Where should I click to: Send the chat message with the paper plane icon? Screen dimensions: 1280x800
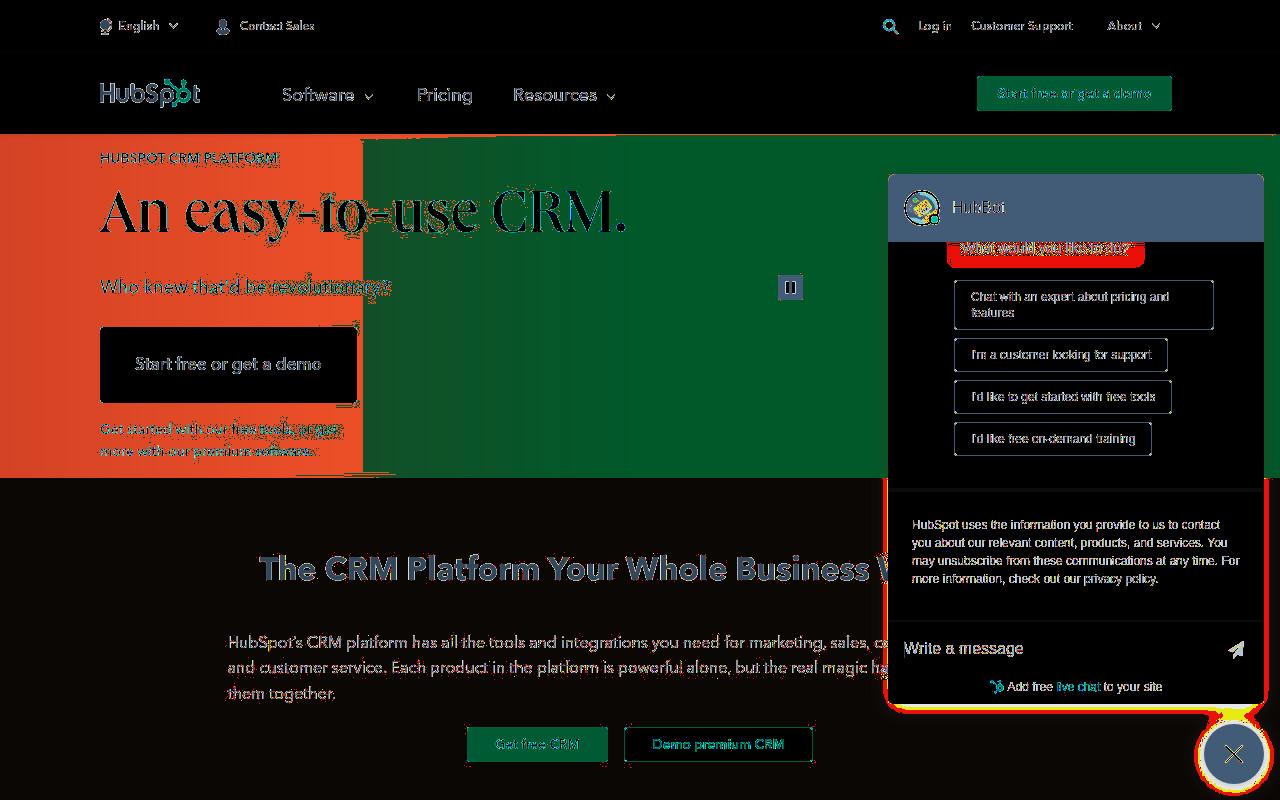[1236, 649]
